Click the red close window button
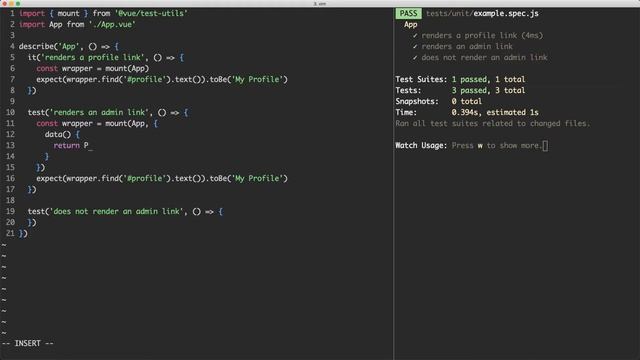The image size is (640, 360). (x=4, y=3)
